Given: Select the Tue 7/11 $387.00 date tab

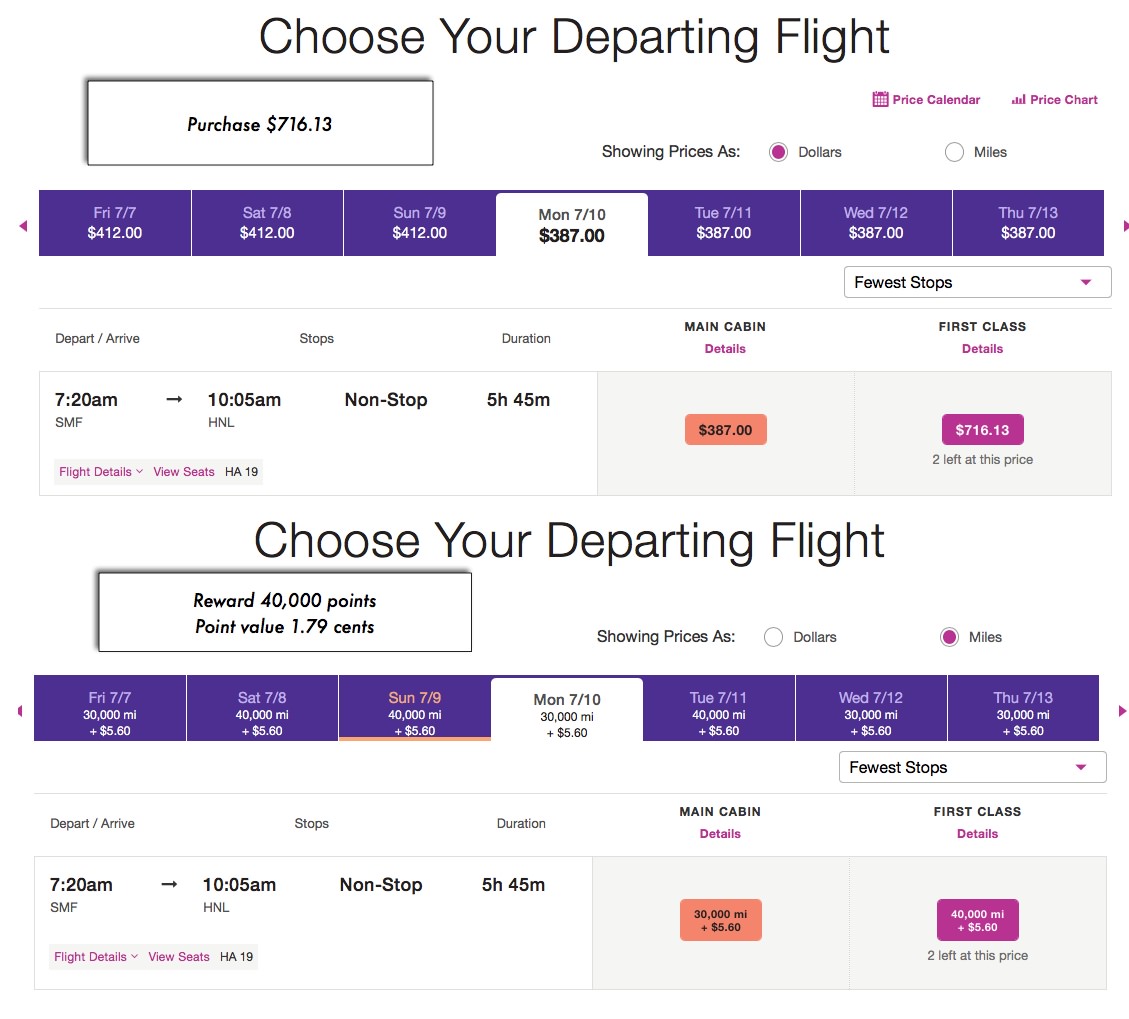Looking at the screenshot, I should pos(724,223).
